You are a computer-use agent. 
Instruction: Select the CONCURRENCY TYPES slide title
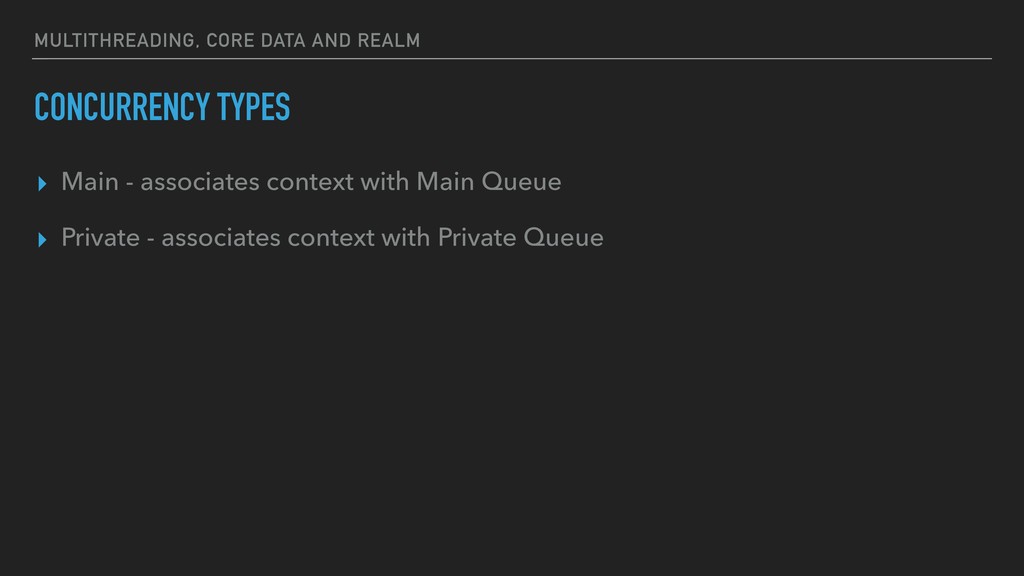click(x=162, y=107)
